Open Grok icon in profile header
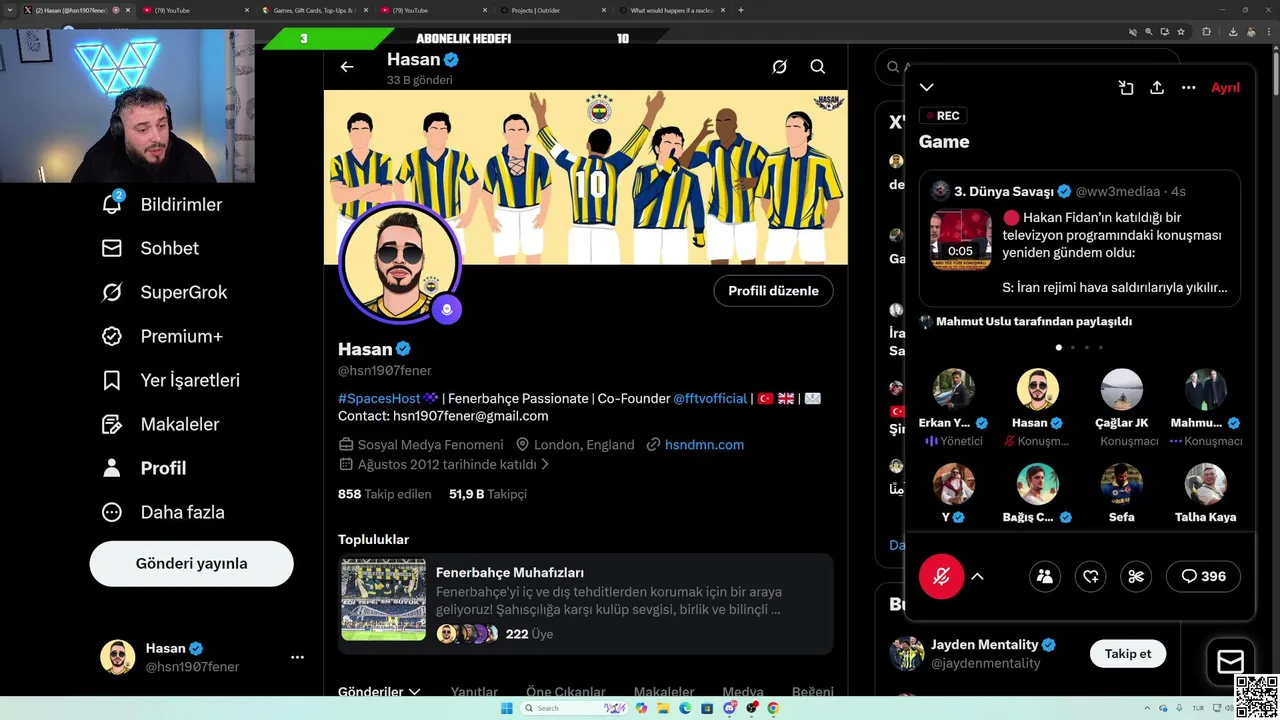This screenshot has height=720, width=1280. click(780, 67)
